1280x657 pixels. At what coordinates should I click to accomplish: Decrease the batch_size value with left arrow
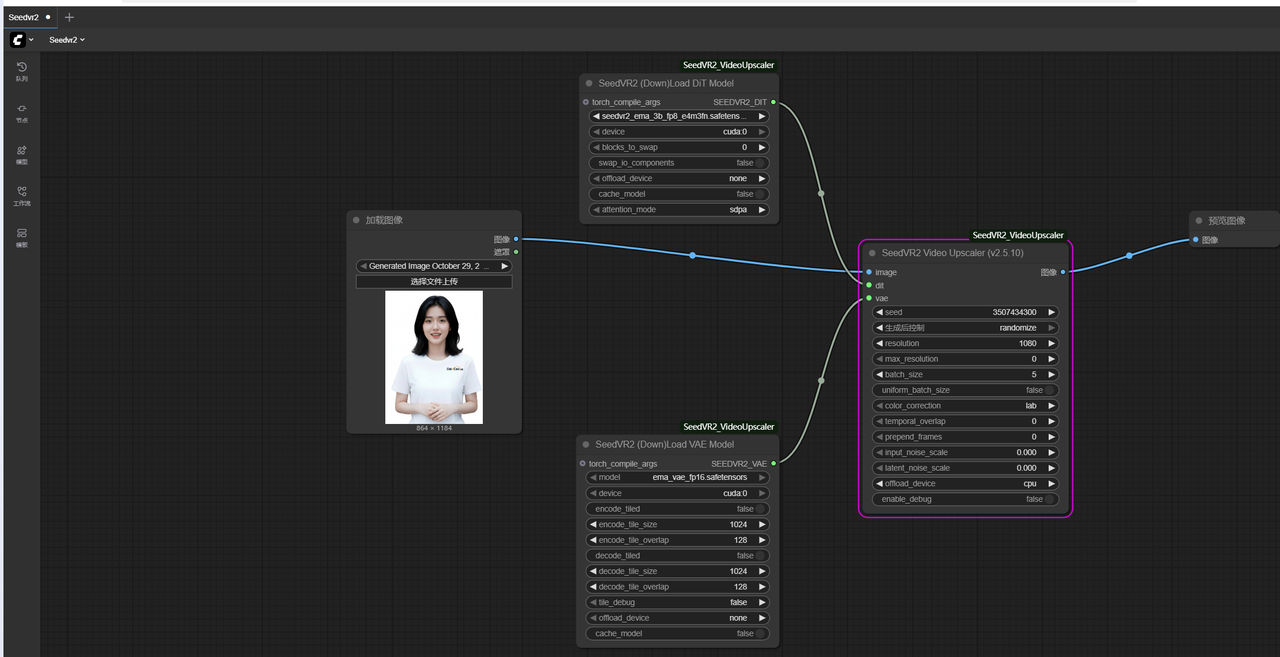coord(879,374)
